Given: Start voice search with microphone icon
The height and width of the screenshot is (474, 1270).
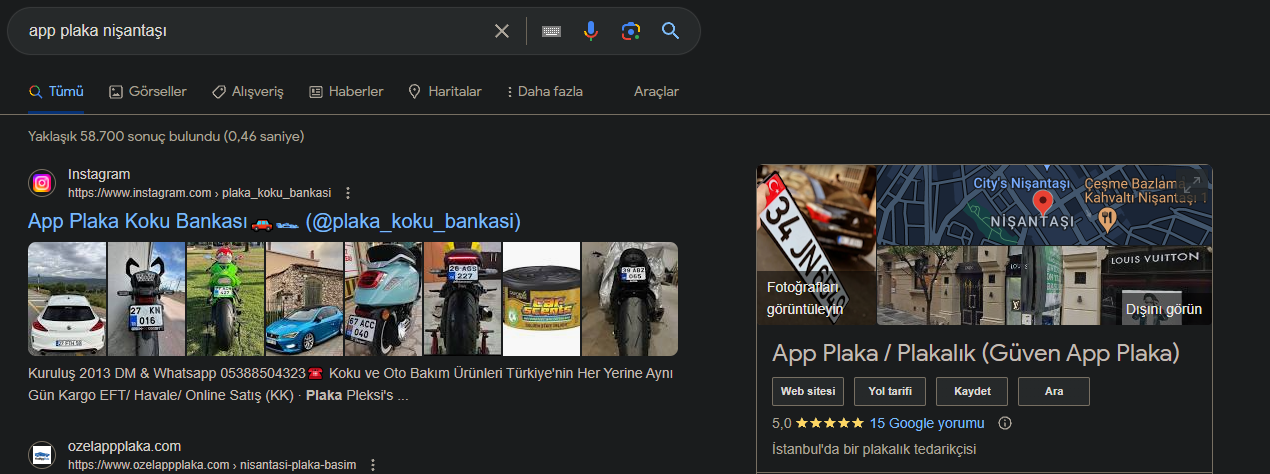Looking at the screenshot, I should pyautogui.click(x=591, y=31).
